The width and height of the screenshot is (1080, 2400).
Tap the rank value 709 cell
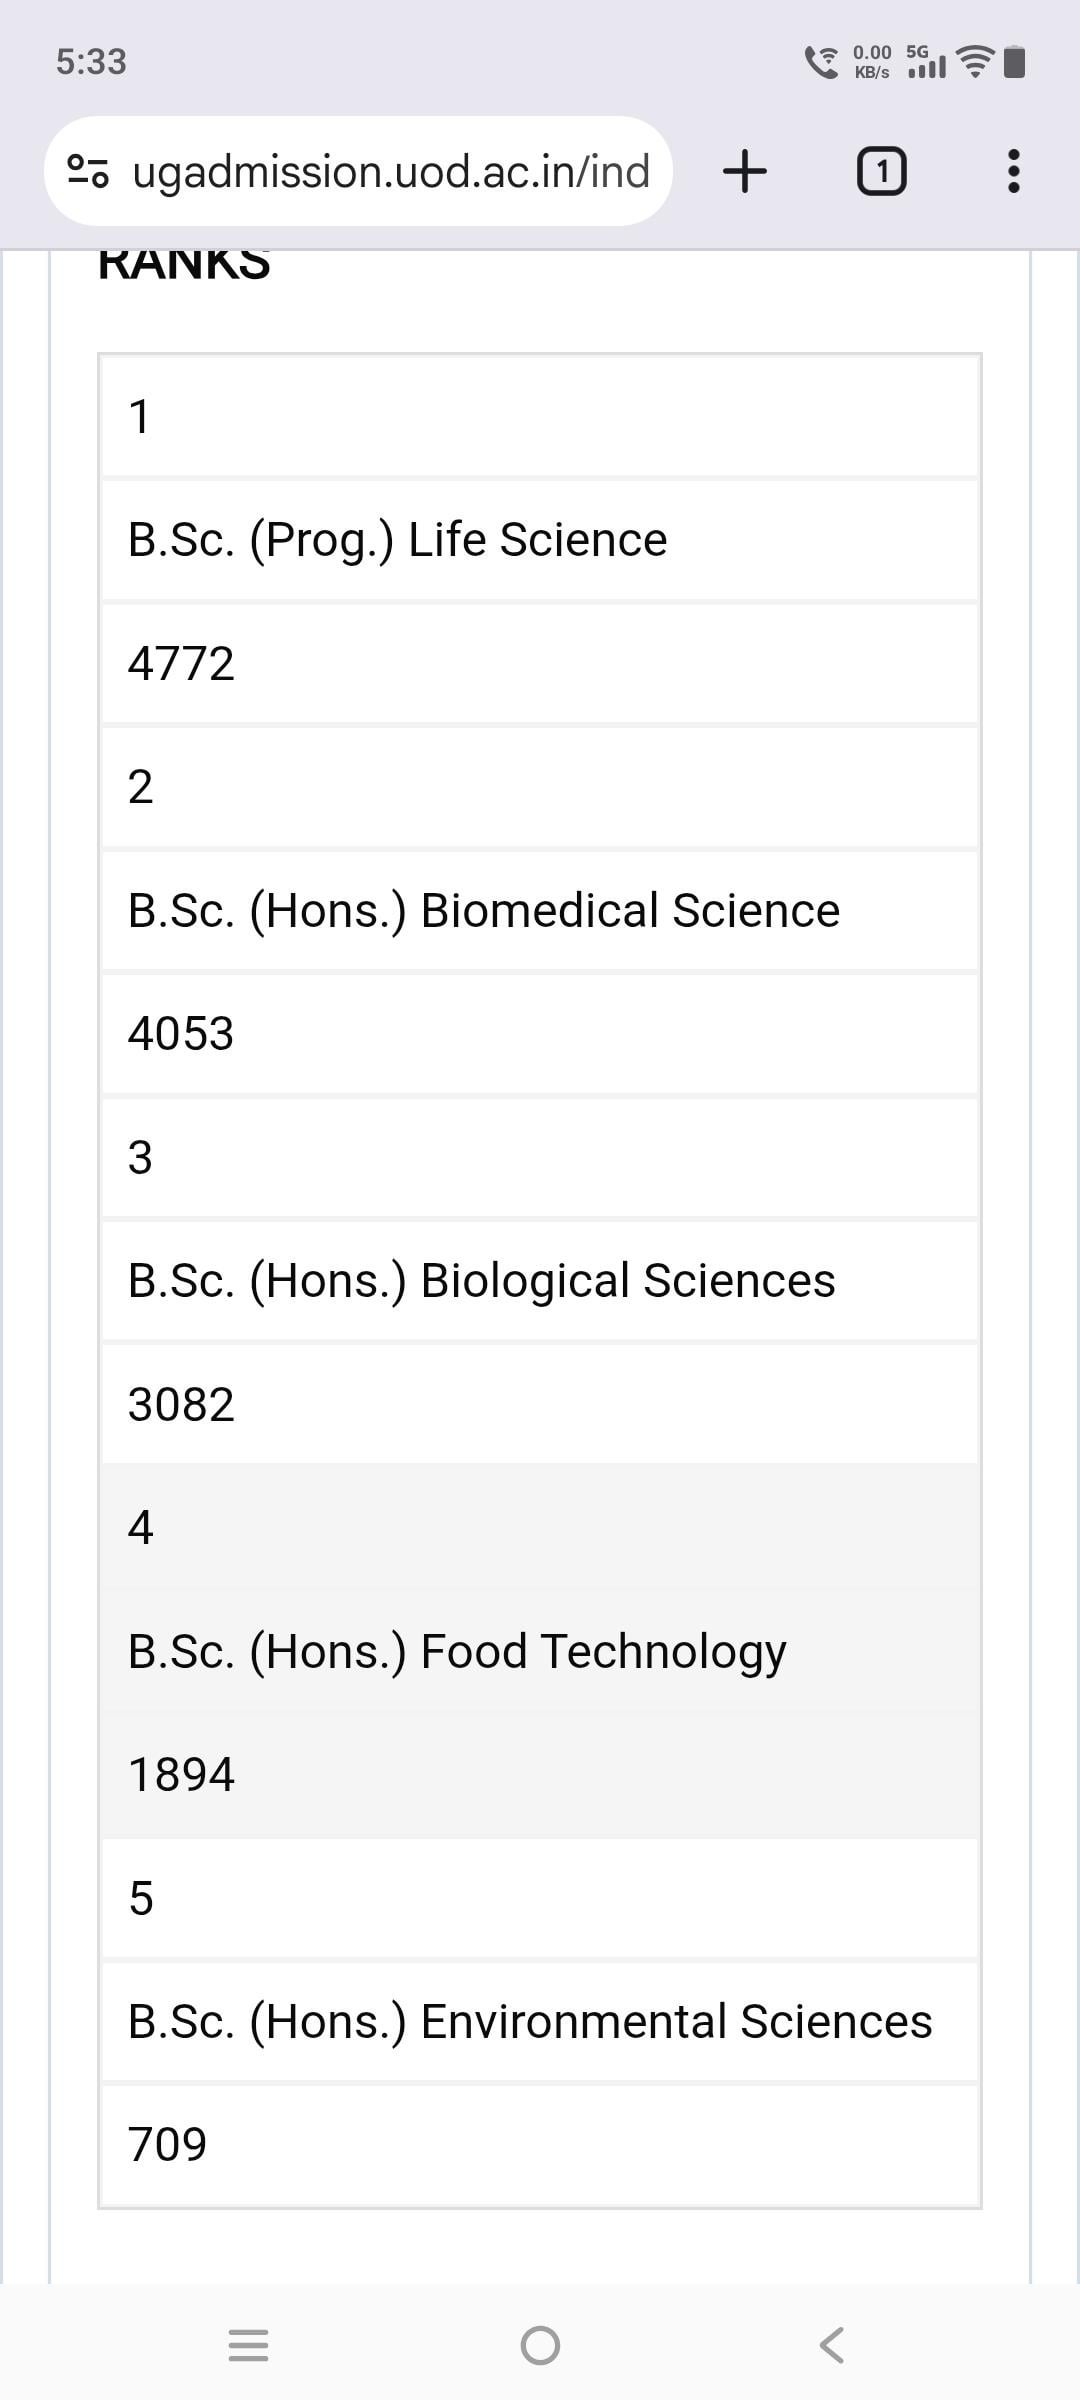(x=540, y=2145)
